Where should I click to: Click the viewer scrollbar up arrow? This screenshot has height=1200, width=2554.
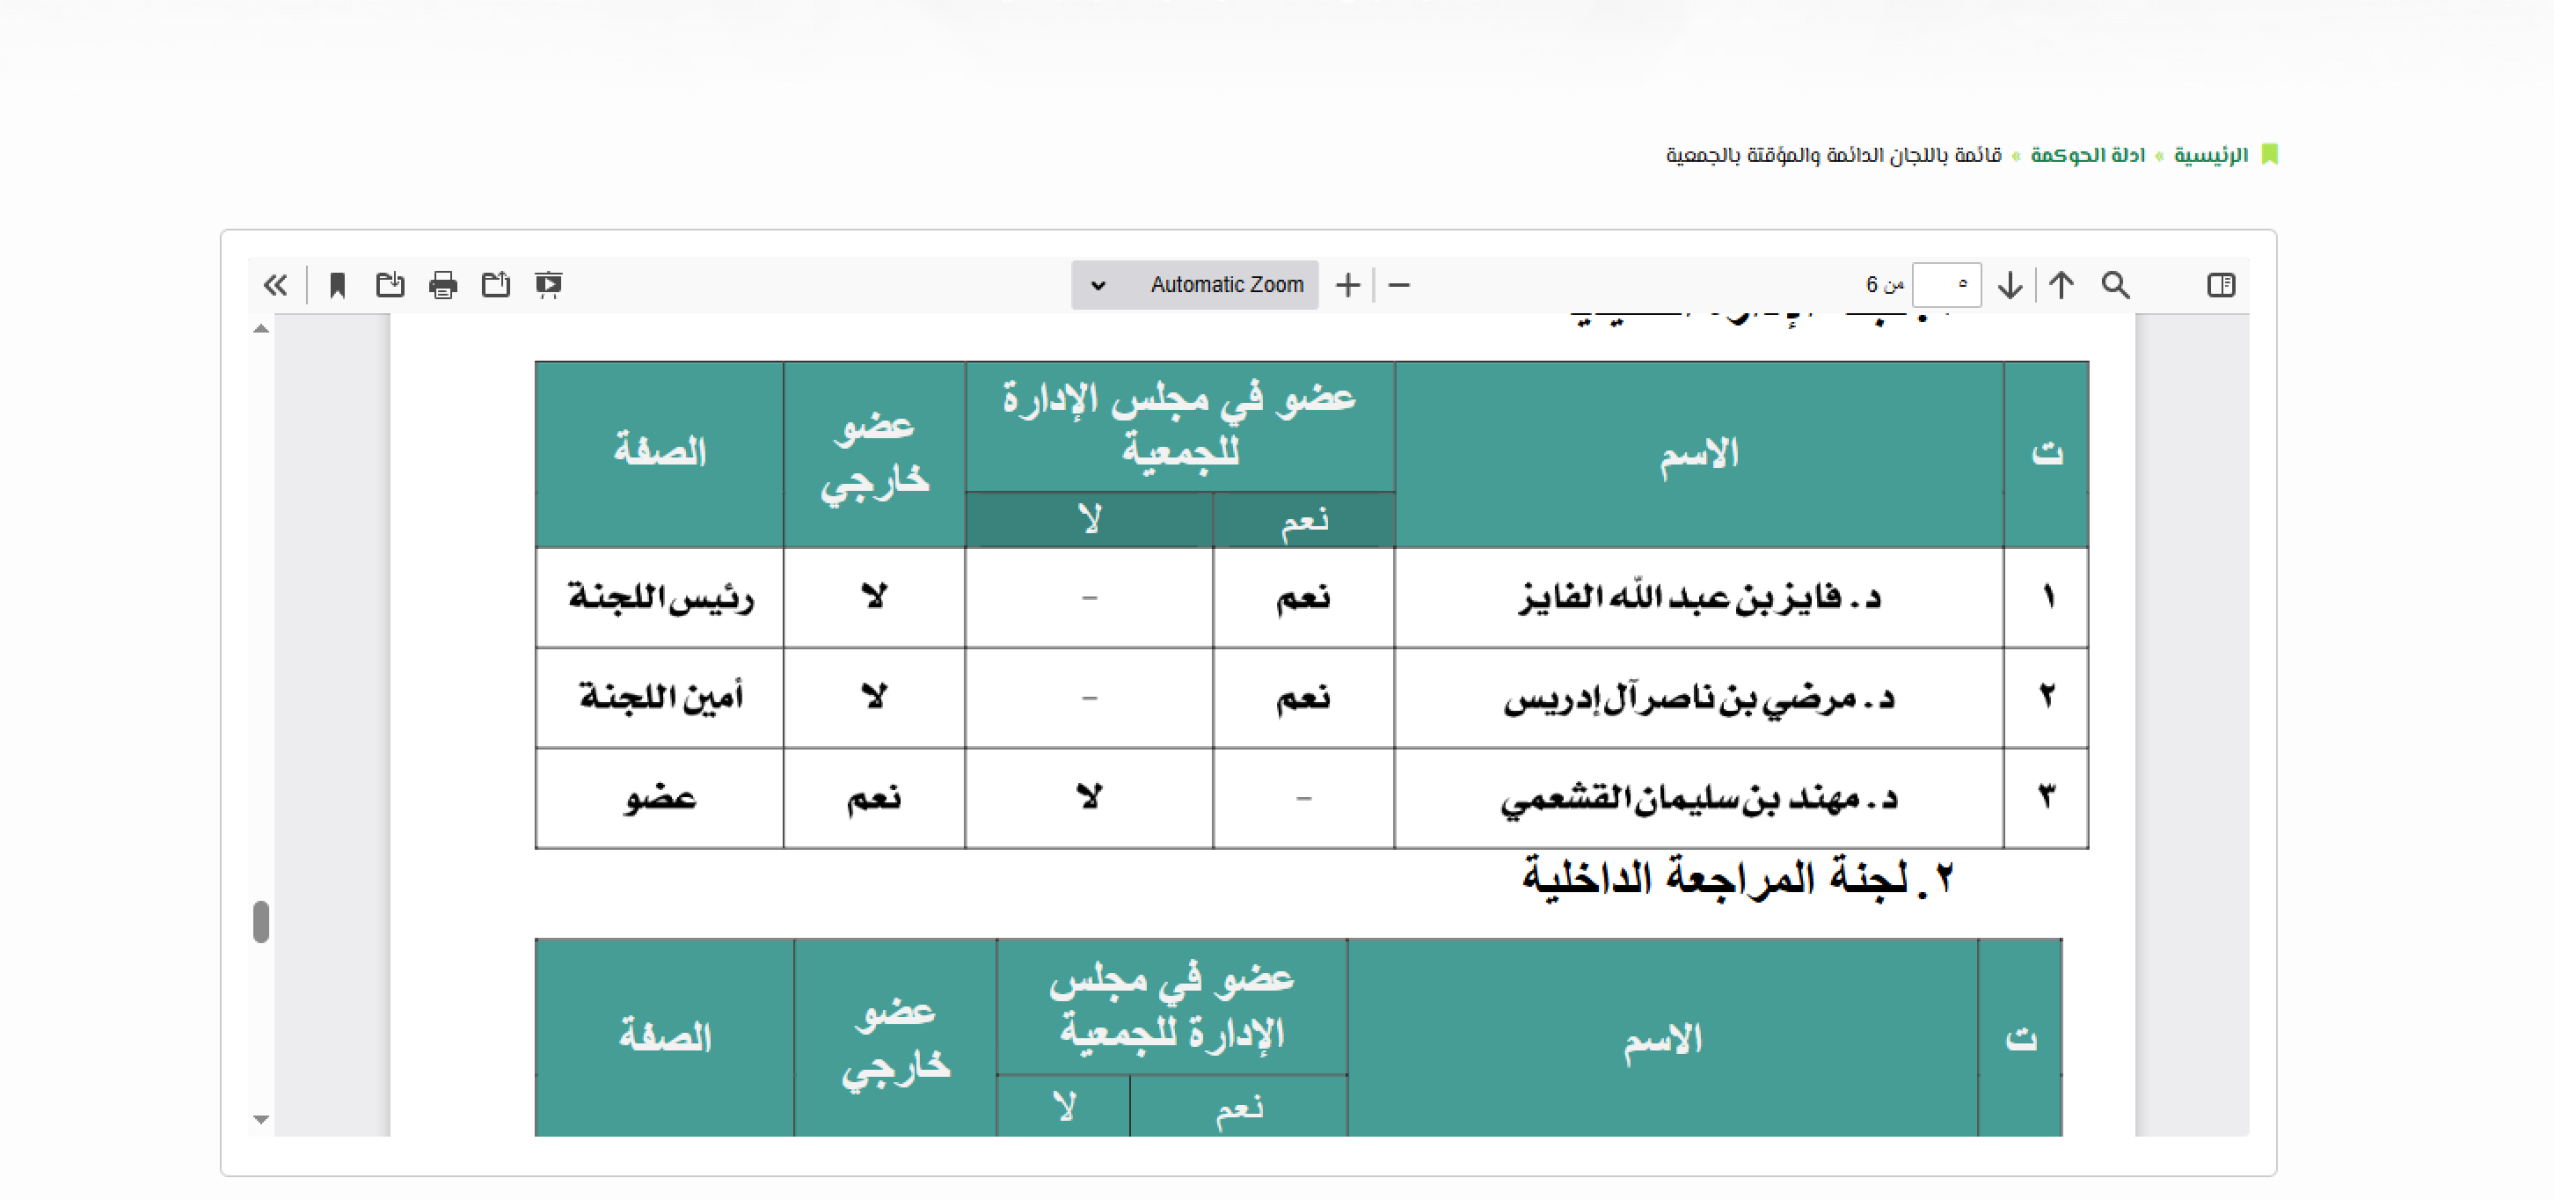(x=261, y=328)
